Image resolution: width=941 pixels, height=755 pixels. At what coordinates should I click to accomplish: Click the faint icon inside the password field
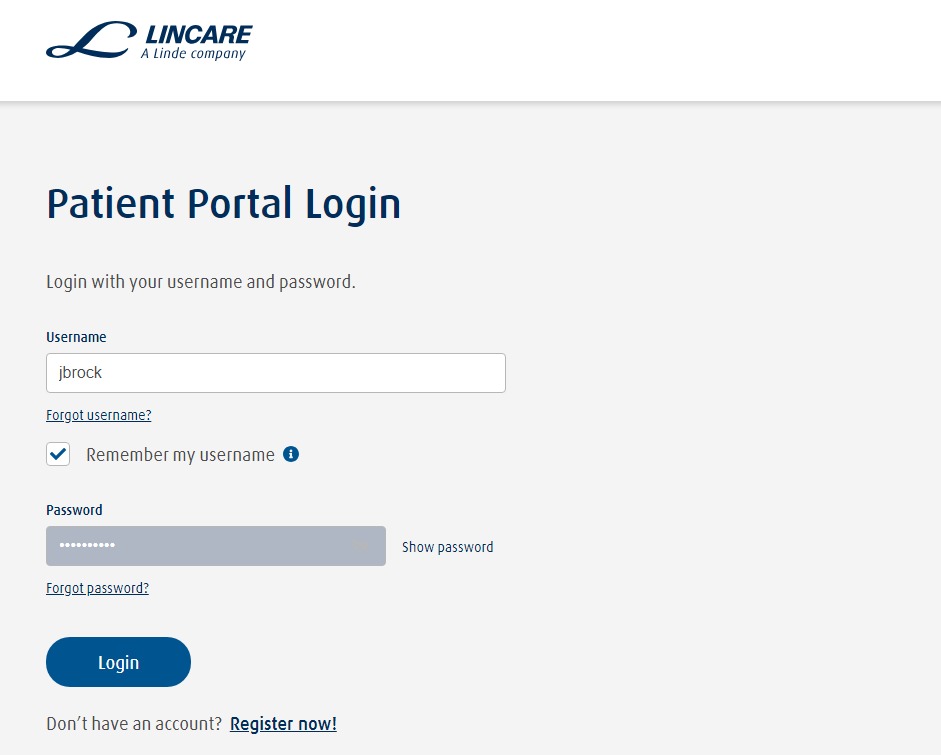click(360, 546)
